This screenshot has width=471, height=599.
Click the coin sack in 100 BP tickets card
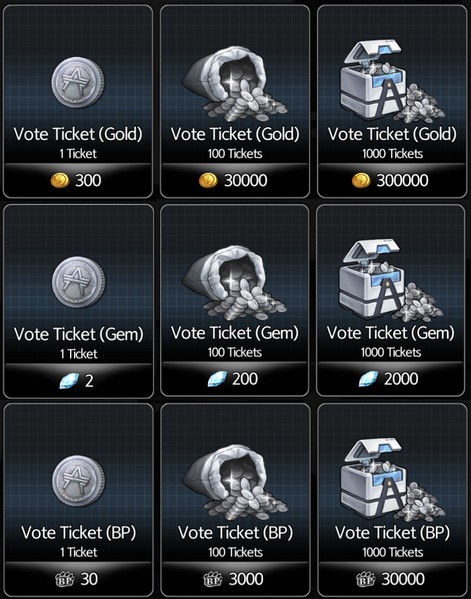pos(235,482)
